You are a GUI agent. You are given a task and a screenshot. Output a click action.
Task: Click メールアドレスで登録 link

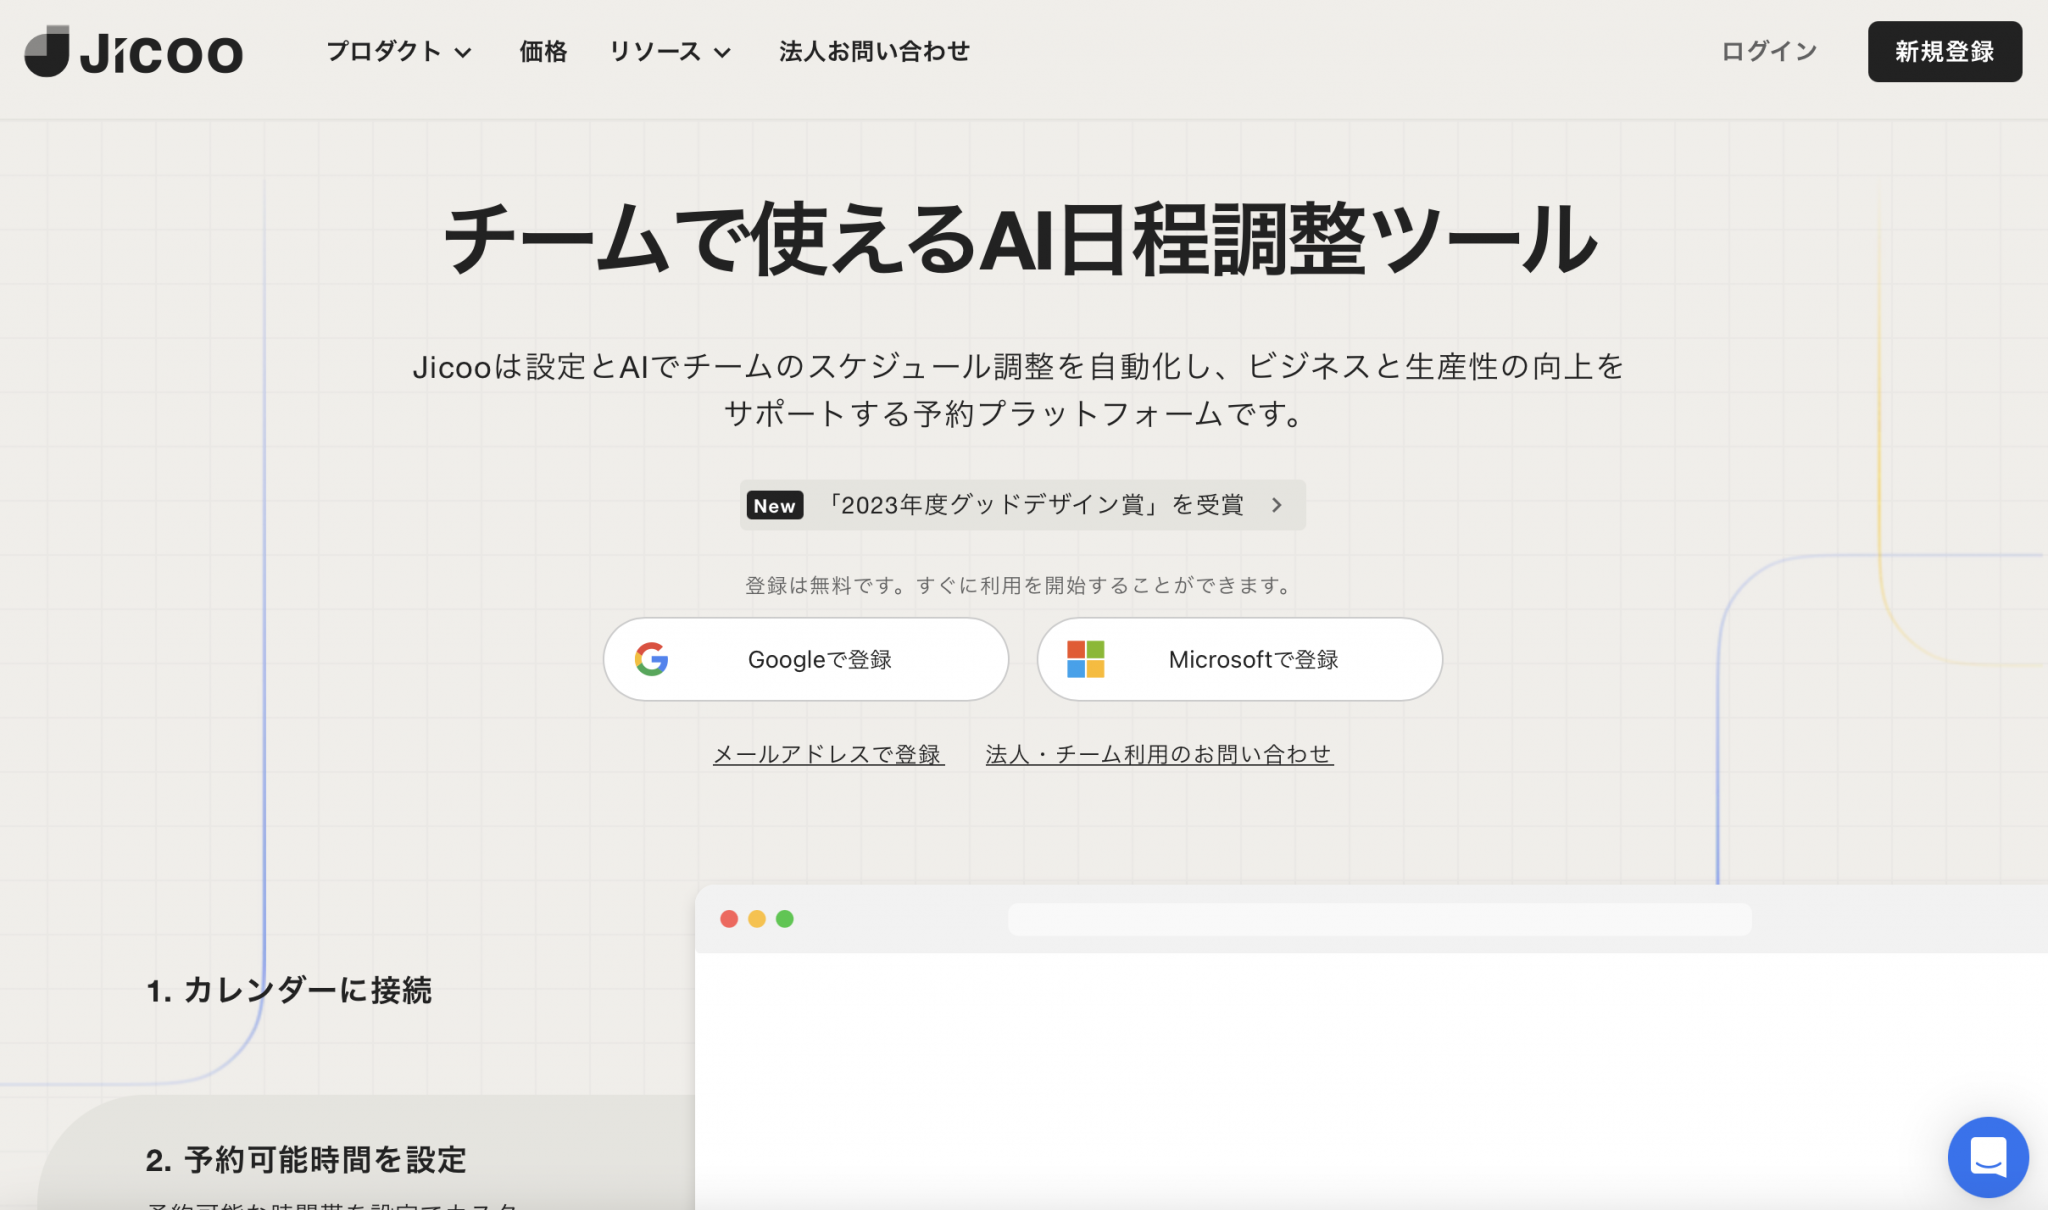point(827,754)
